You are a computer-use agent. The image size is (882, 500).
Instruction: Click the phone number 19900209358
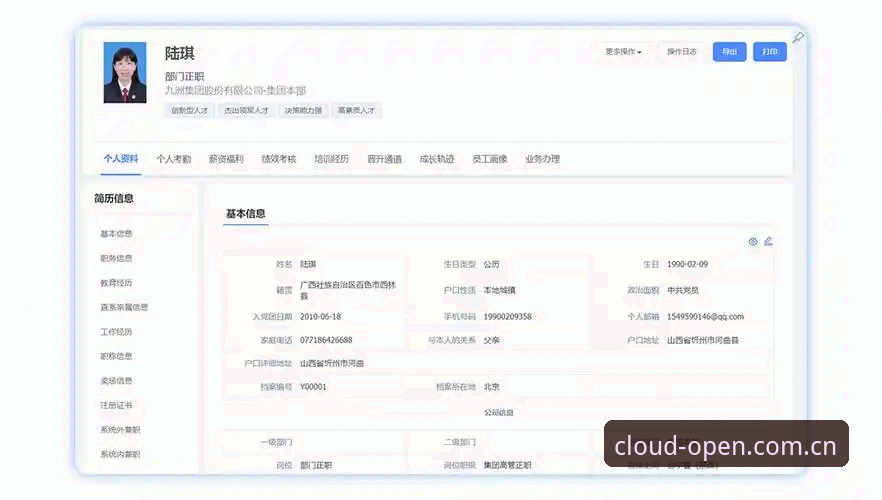tap(507, 317)
